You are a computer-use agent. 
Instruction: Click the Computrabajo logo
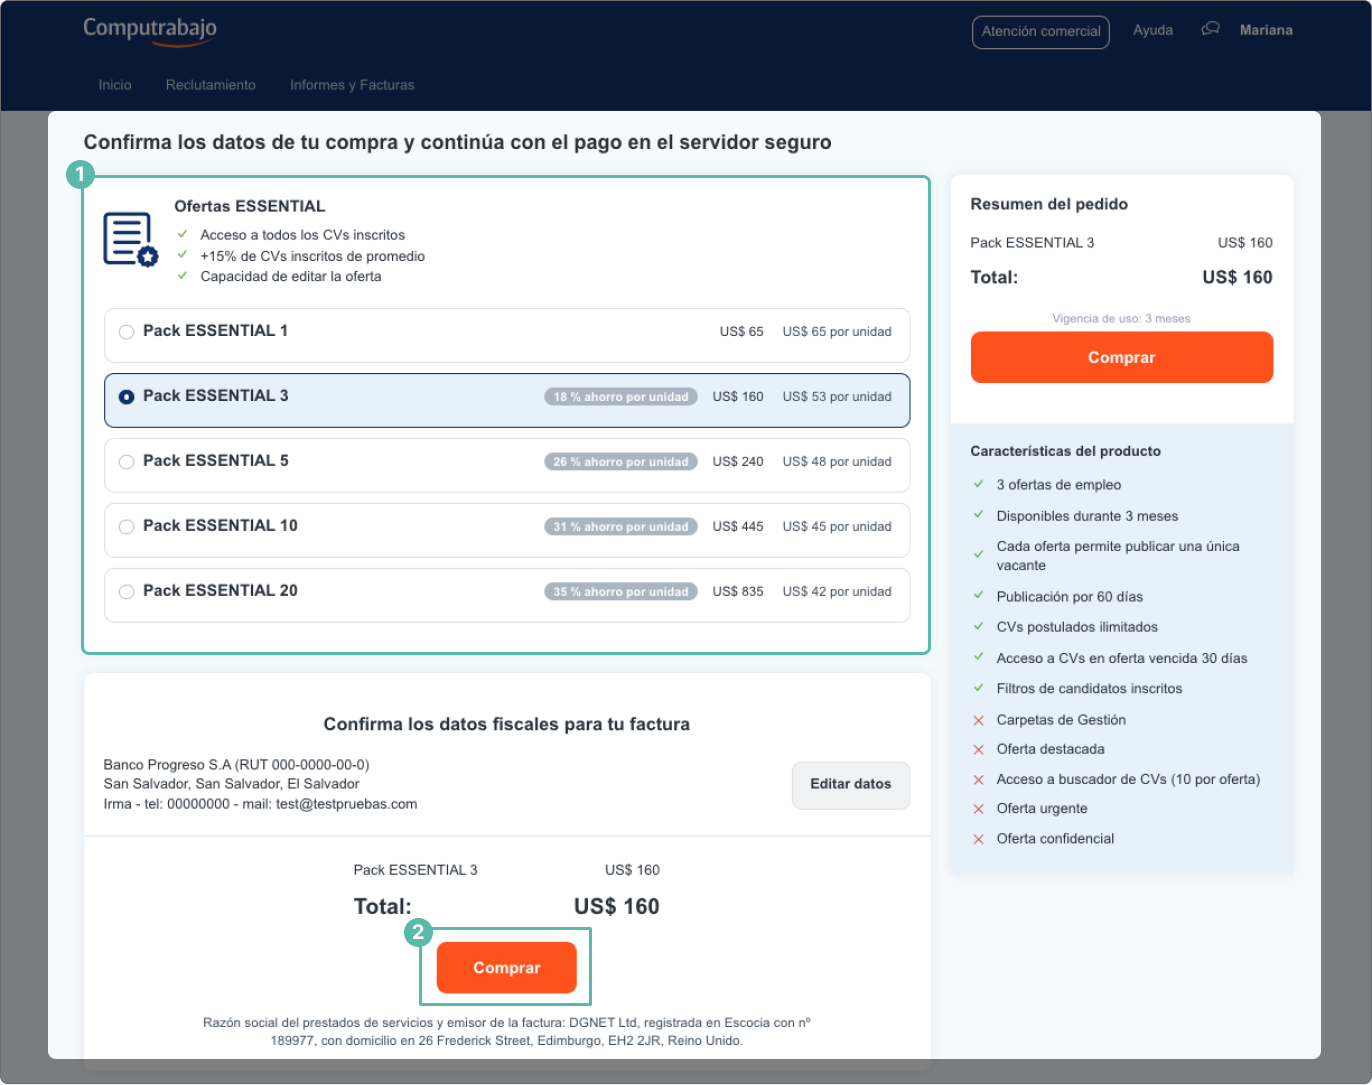[x=150, y=30]
